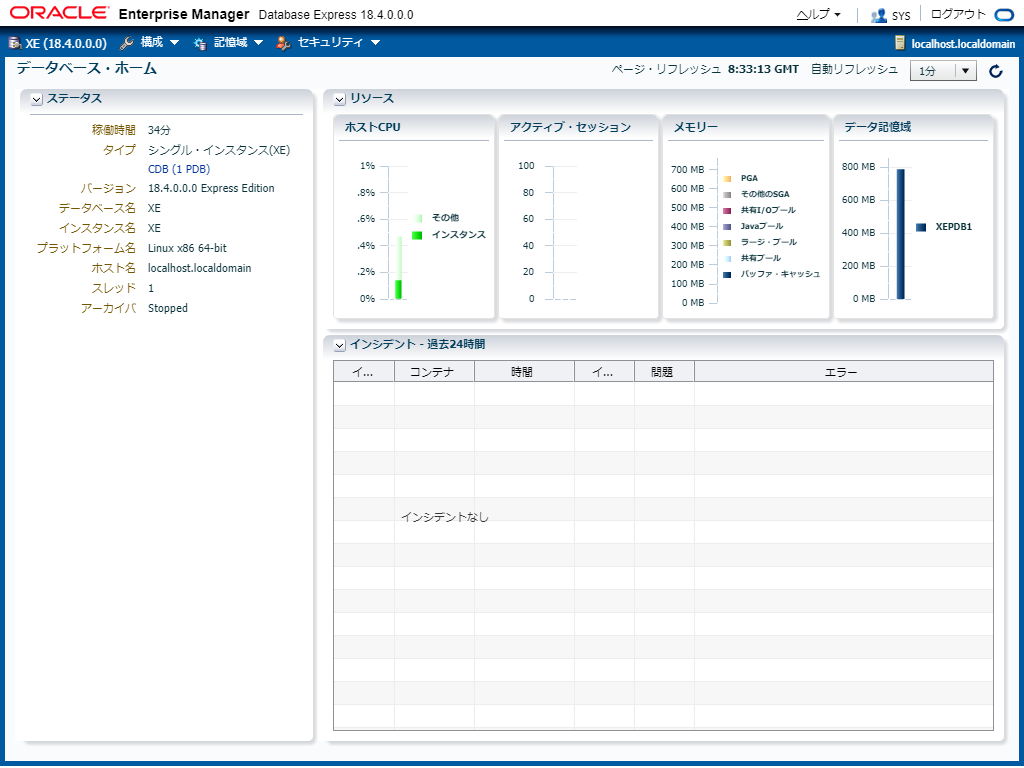Click the Oracle oval logo beside ログアウト
The width and height of the screenshot is (1024, 768).
tap(1004, 15)
